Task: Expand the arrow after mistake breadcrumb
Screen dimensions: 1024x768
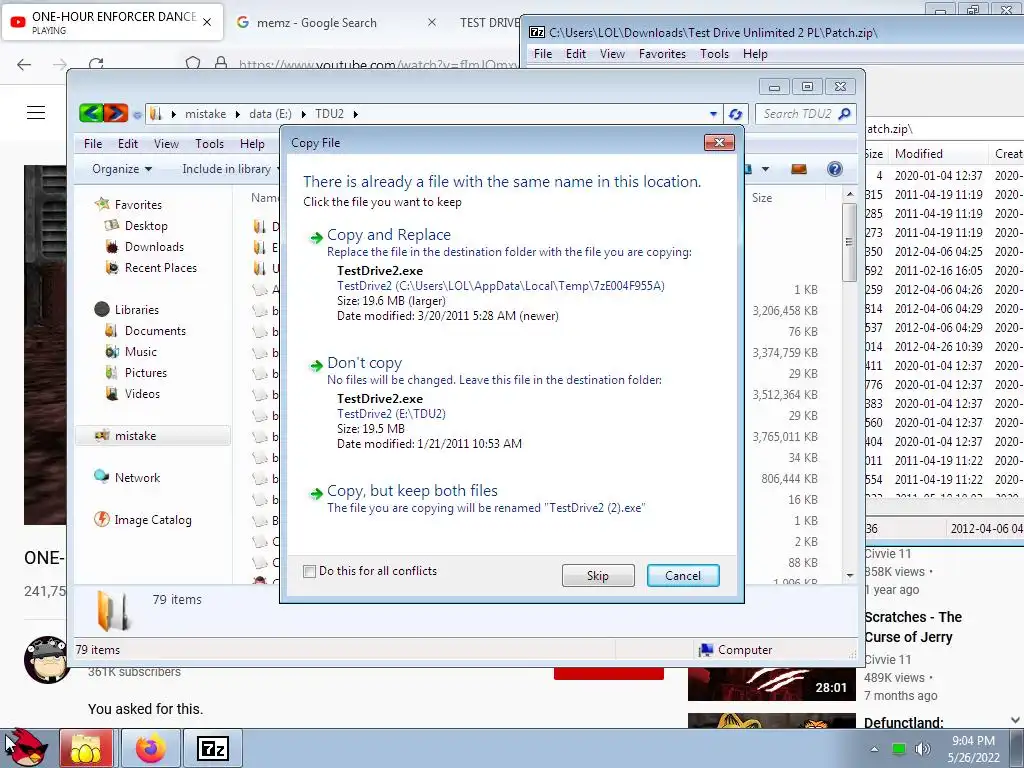Action: [238, 114]
